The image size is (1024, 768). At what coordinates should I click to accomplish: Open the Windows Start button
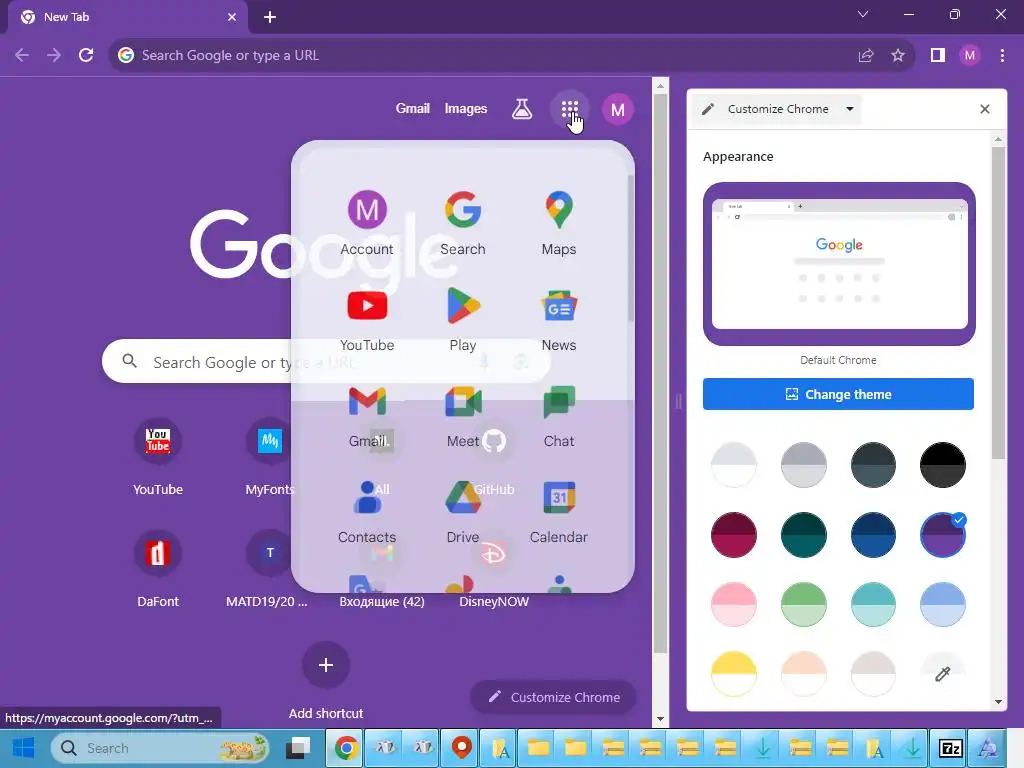23,748
